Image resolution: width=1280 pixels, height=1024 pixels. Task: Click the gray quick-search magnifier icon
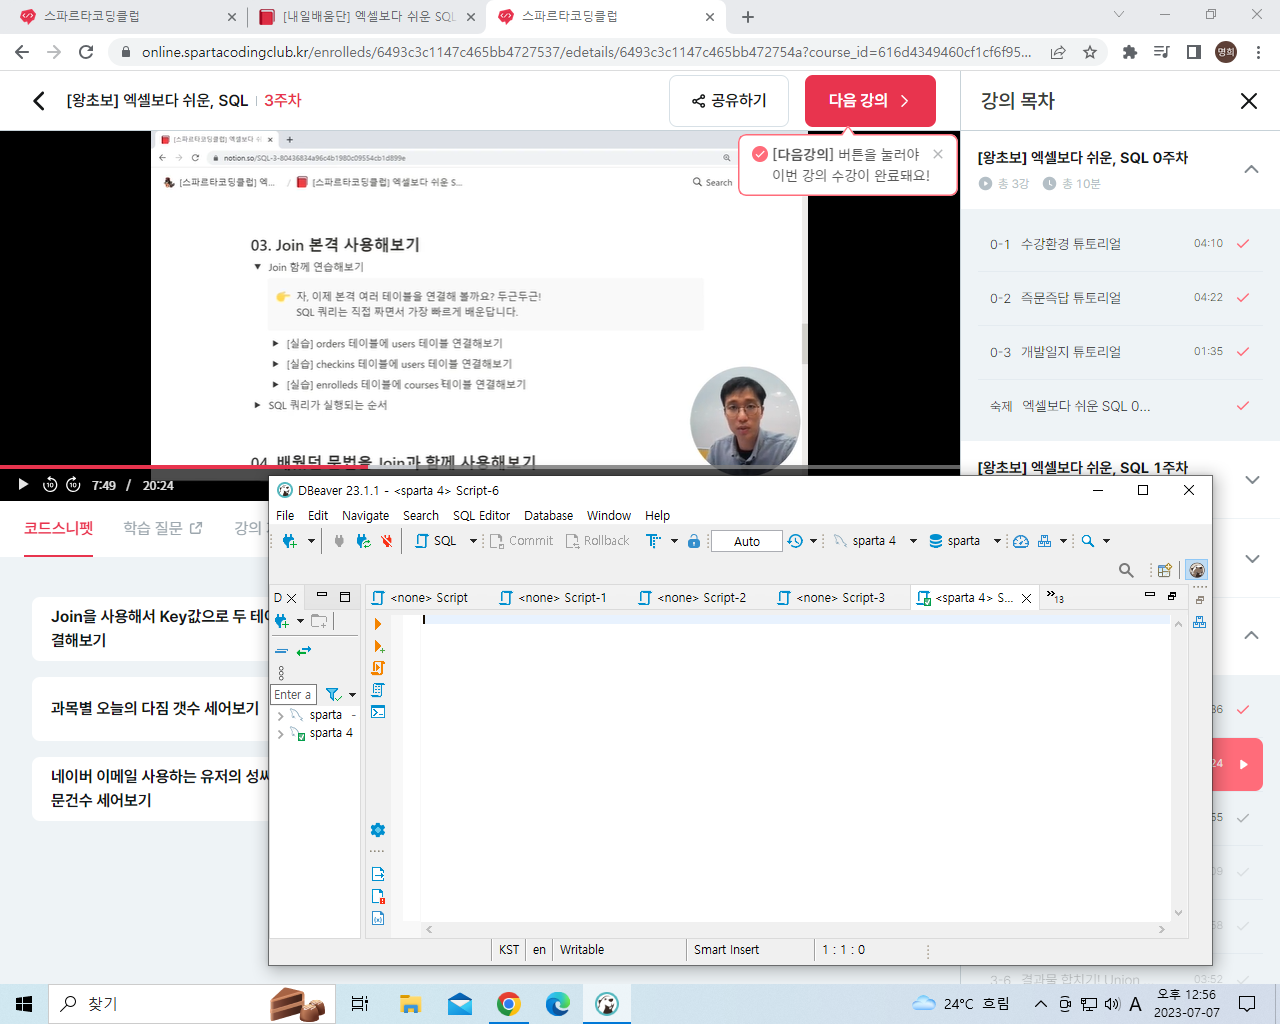point(1126,570)
